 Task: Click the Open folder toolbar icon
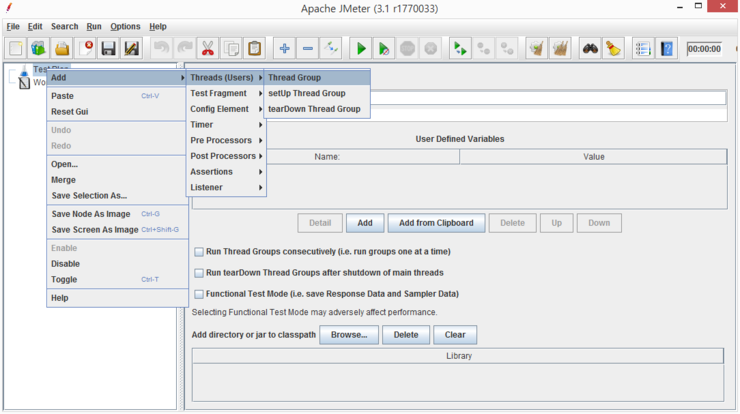tap(62, 49)
